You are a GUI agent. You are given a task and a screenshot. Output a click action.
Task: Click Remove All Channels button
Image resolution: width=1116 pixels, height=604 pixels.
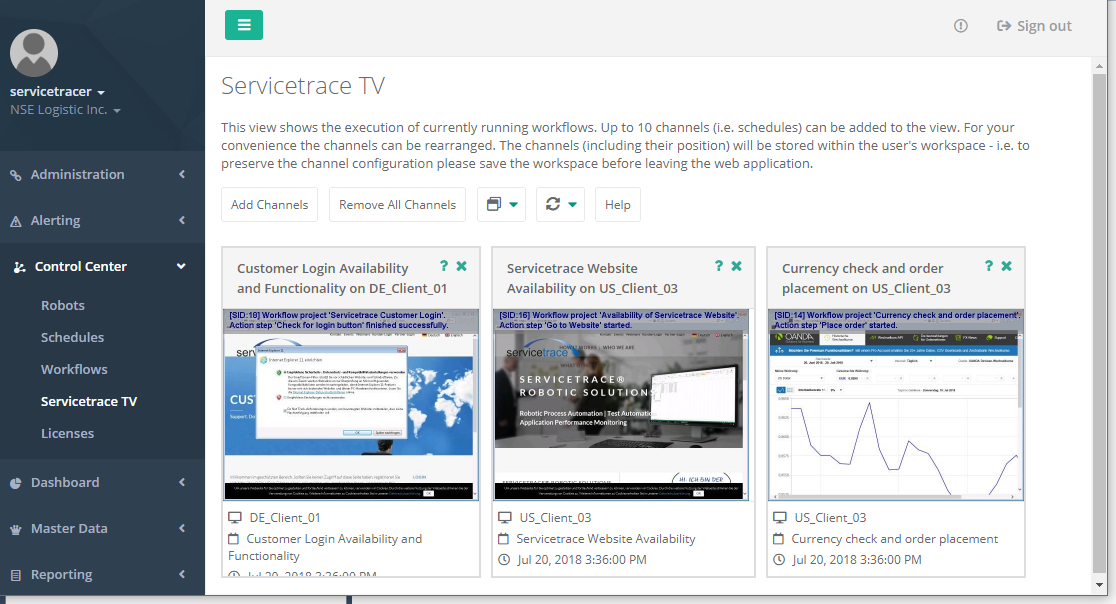(x=397, y=205)
